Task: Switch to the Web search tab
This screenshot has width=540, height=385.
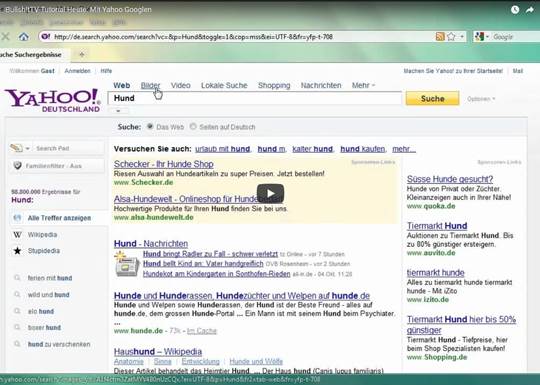Action: [122, 85]
